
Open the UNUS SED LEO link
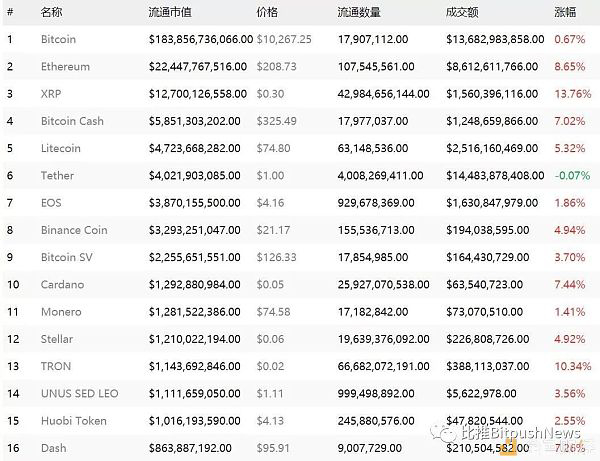pyautogui.click(x=80, y=394)
